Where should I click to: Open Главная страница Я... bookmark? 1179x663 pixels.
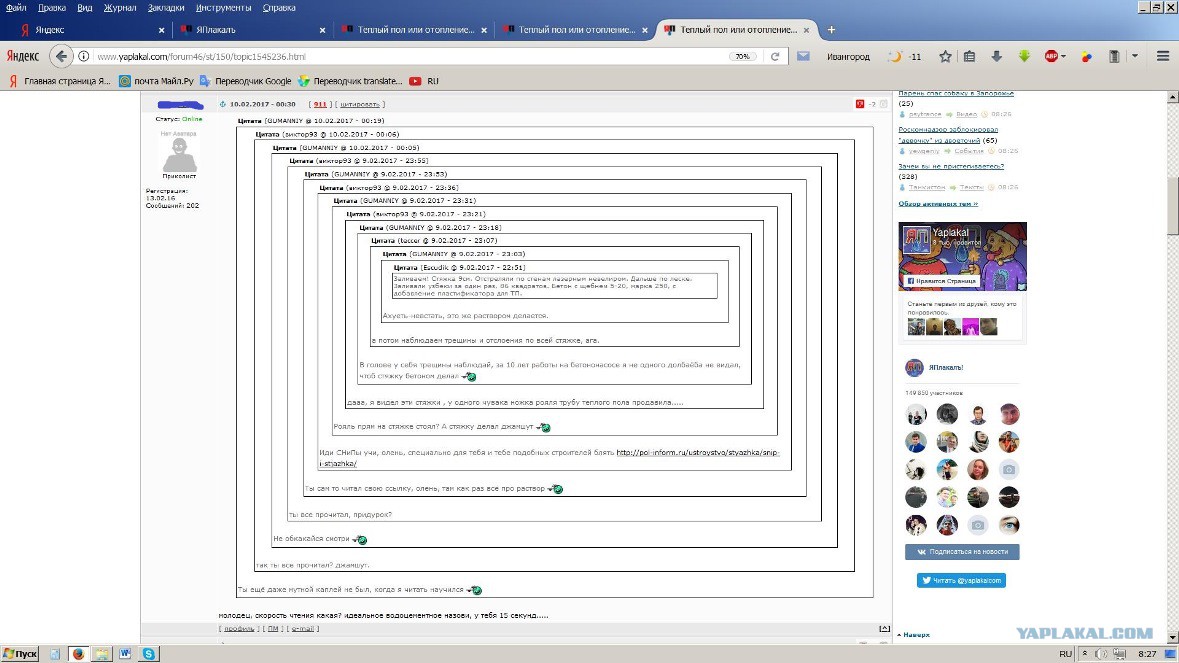pyautogui.click(x=59, y=81)
